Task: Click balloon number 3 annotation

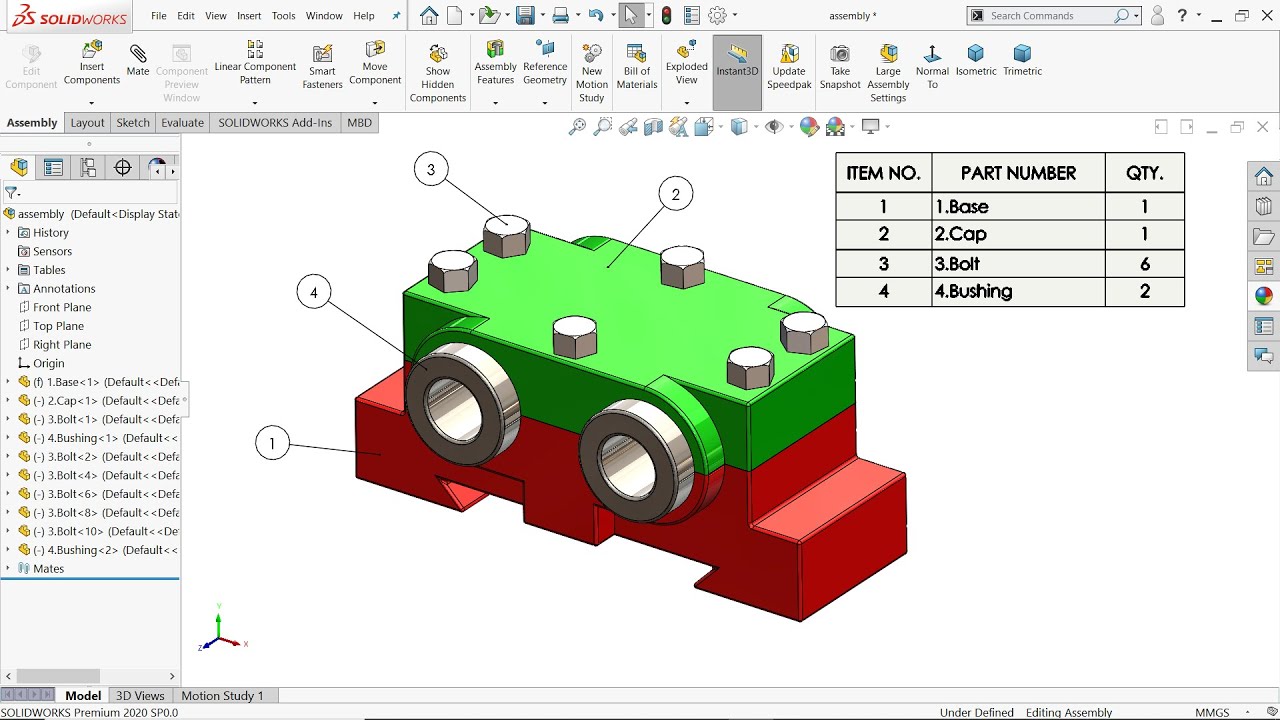Action: click(x=431, y=170)
